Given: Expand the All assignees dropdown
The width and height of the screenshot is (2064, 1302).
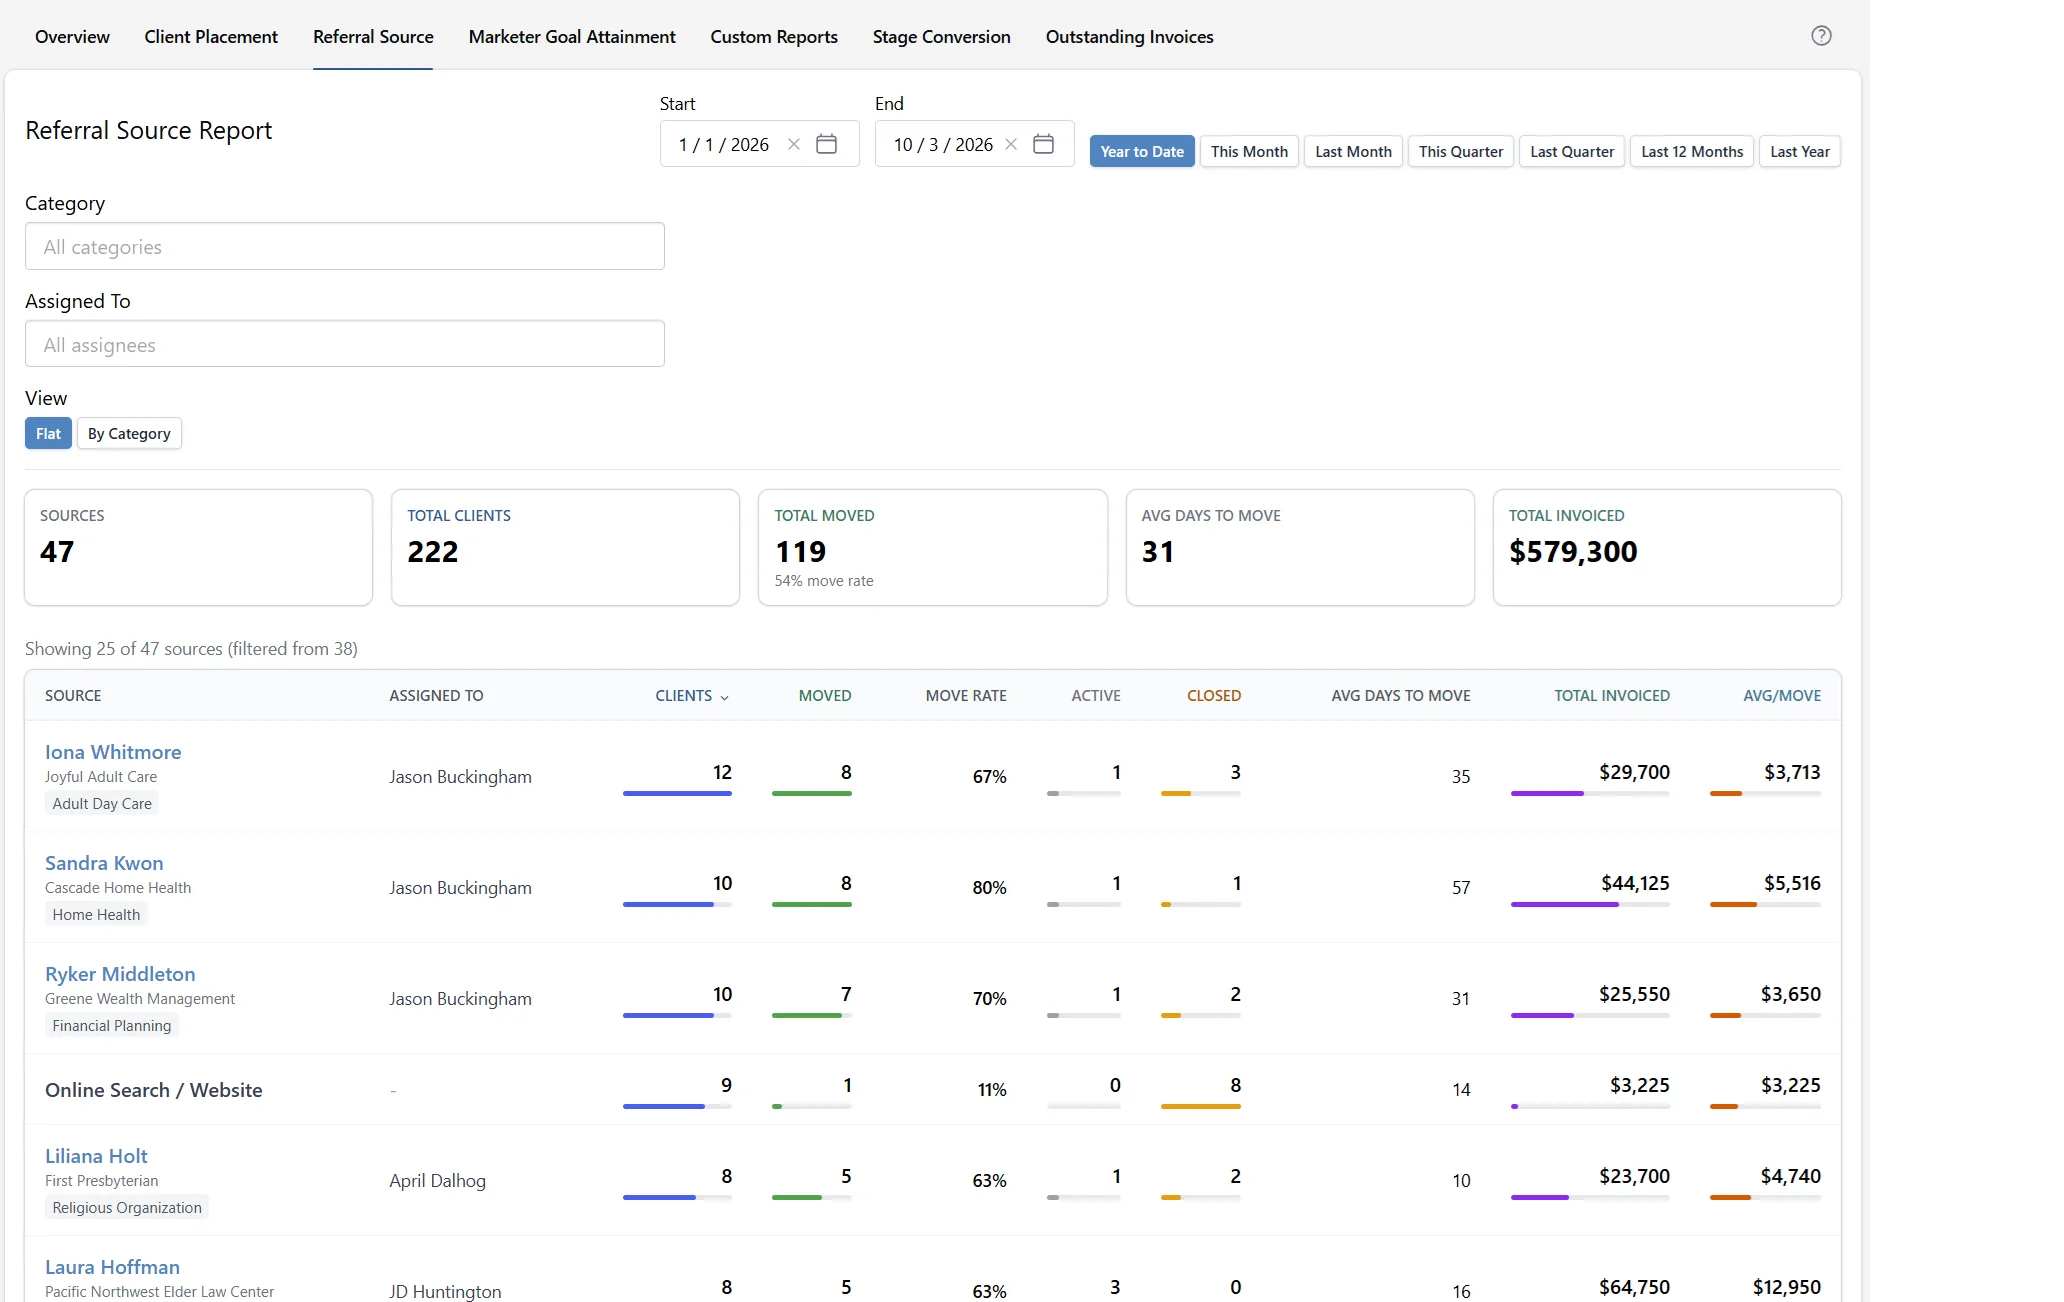Looking at the screenshot, I should (x=345, y=344).
